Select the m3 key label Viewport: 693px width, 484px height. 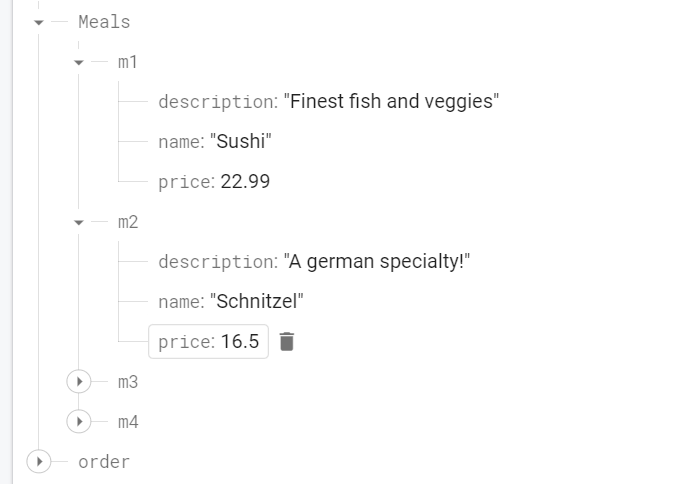click(x=128, y=382)
